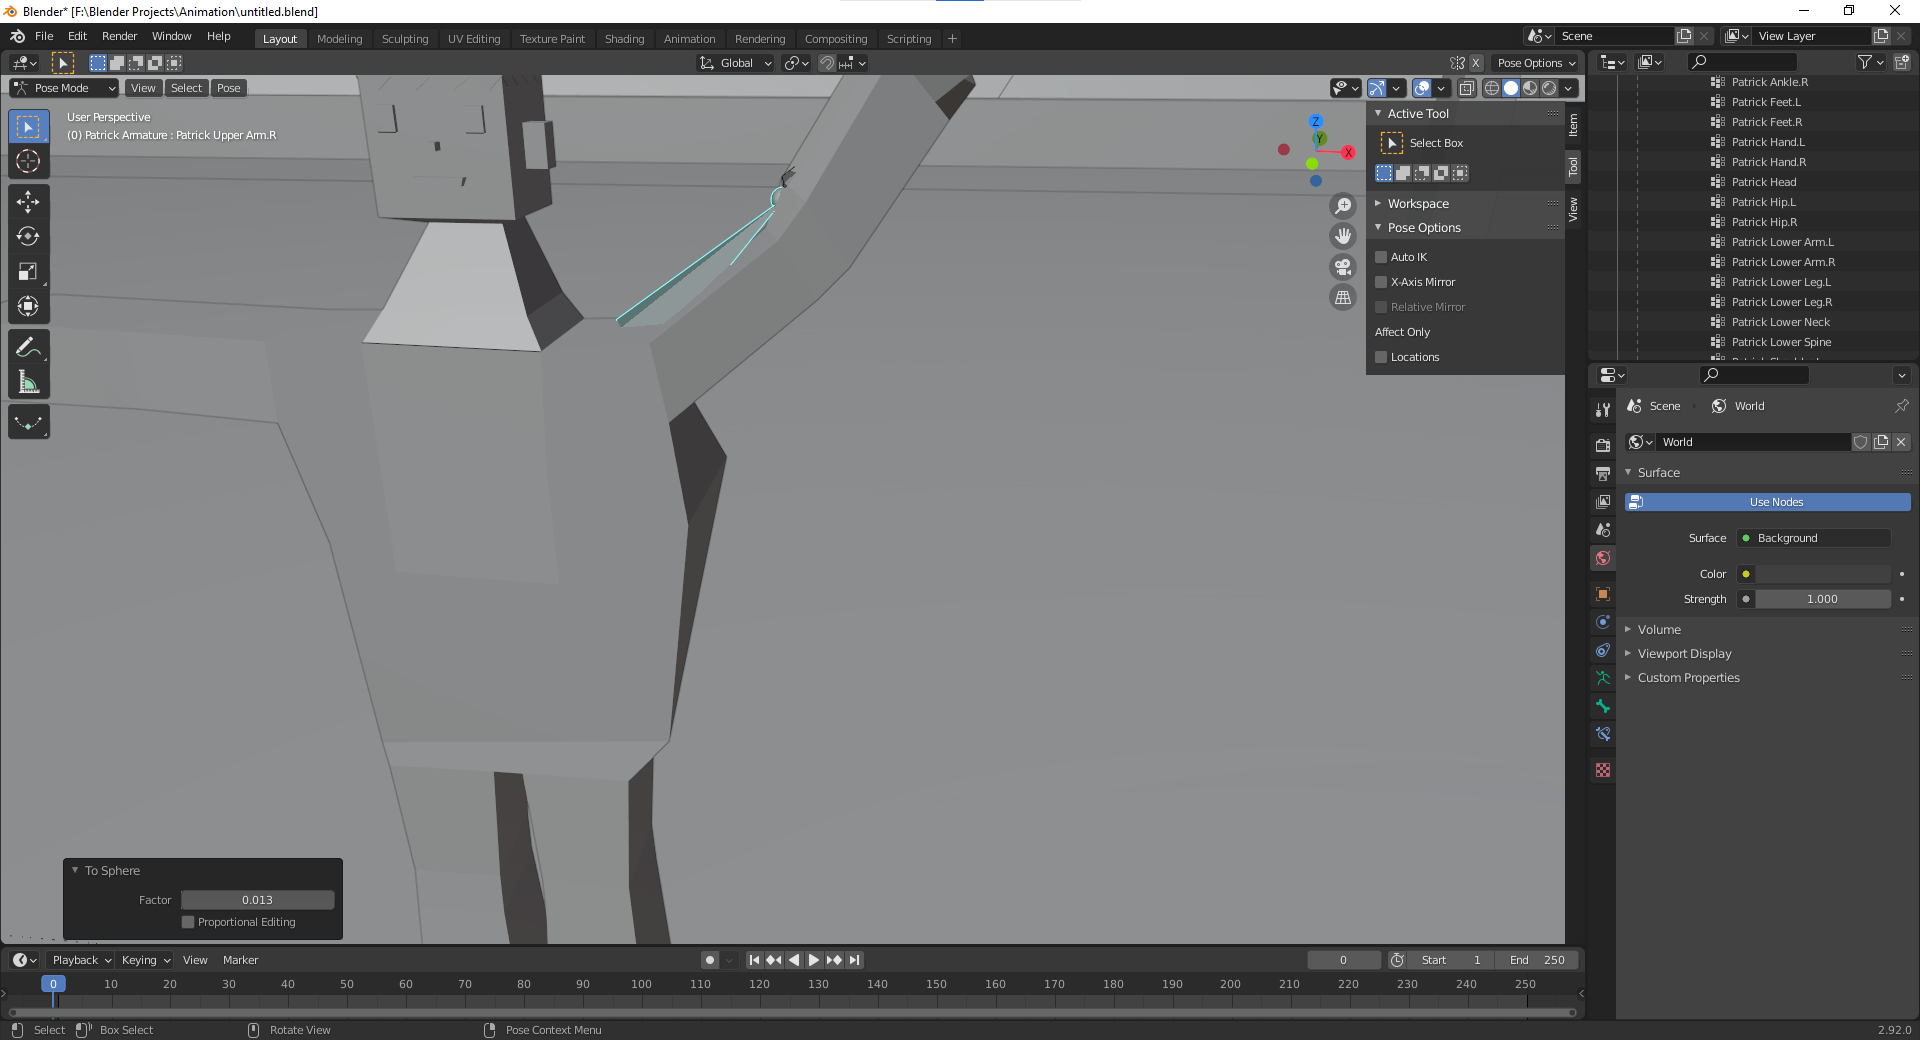Open Pose Mode dropdown
1920x1040 pixels.
click(65, 88)
